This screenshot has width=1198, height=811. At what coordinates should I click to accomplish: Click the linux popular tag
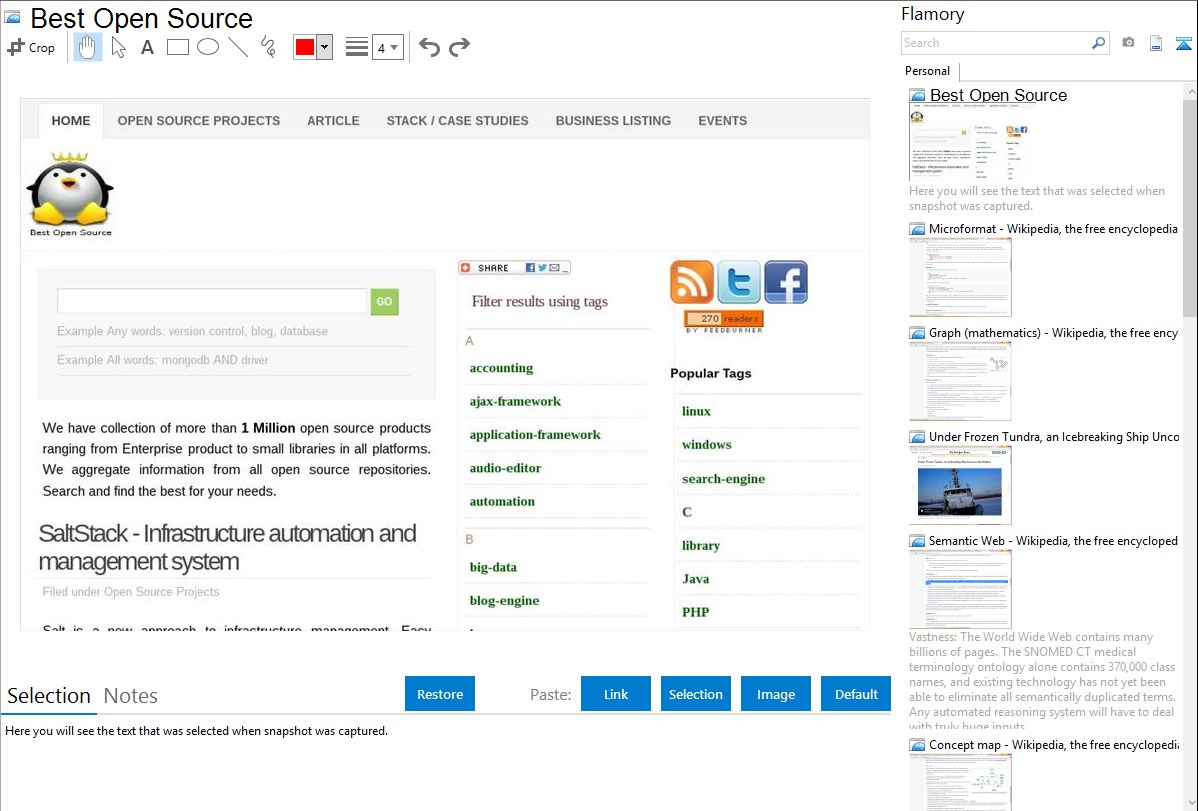pyautogui.click(x=696, y=411)
